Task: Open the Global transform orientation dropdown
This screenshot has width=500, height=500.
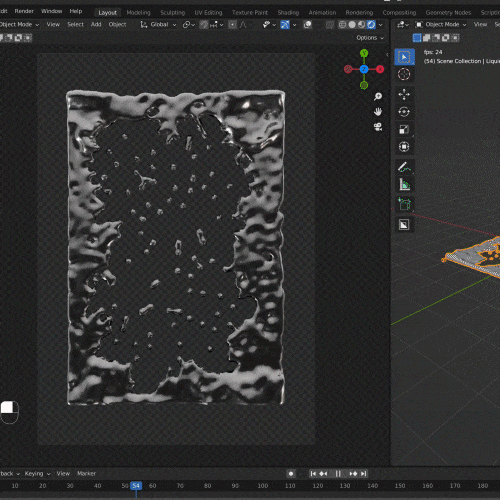Action: (x=158, y=25)
